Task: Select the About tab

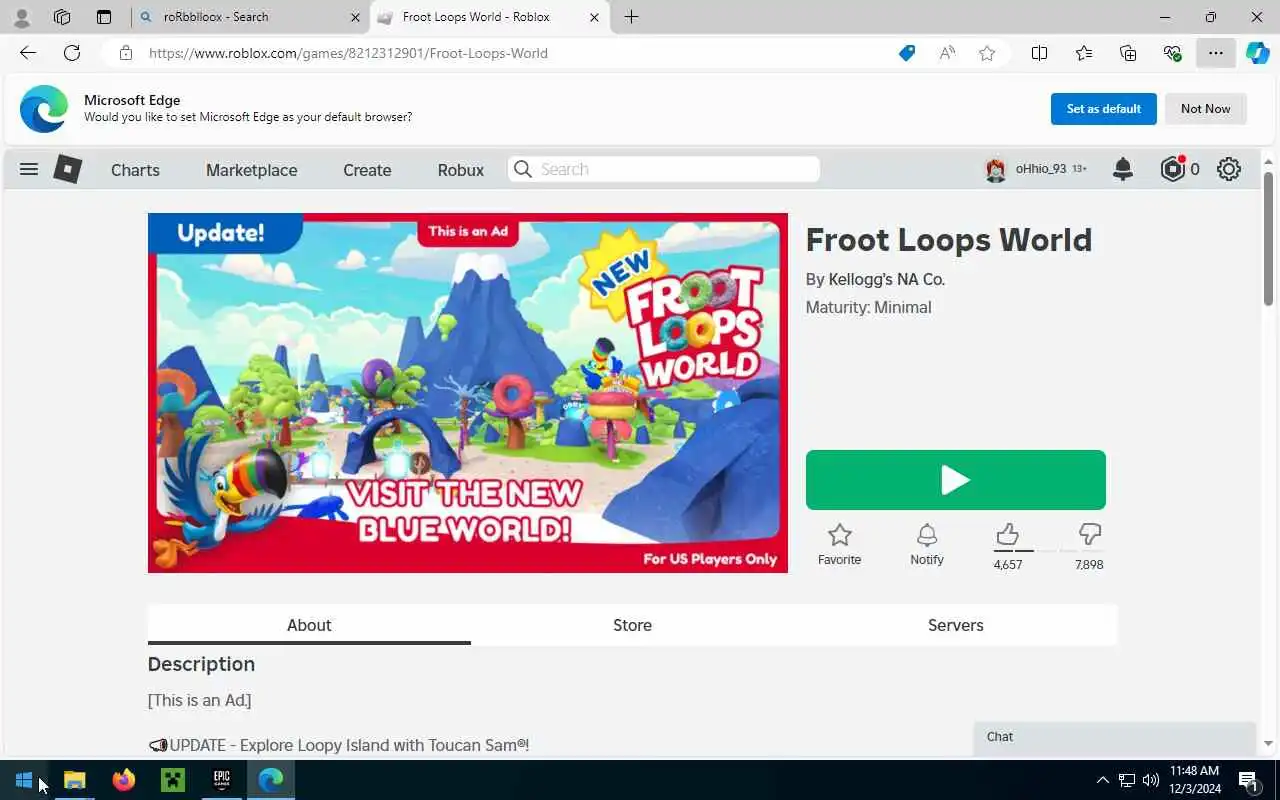Action: [309, 625]
